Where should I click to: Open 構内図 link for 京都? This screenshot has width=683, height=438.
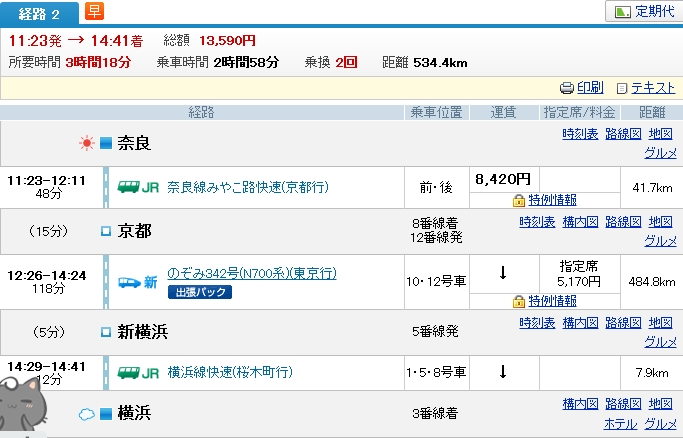580,222
